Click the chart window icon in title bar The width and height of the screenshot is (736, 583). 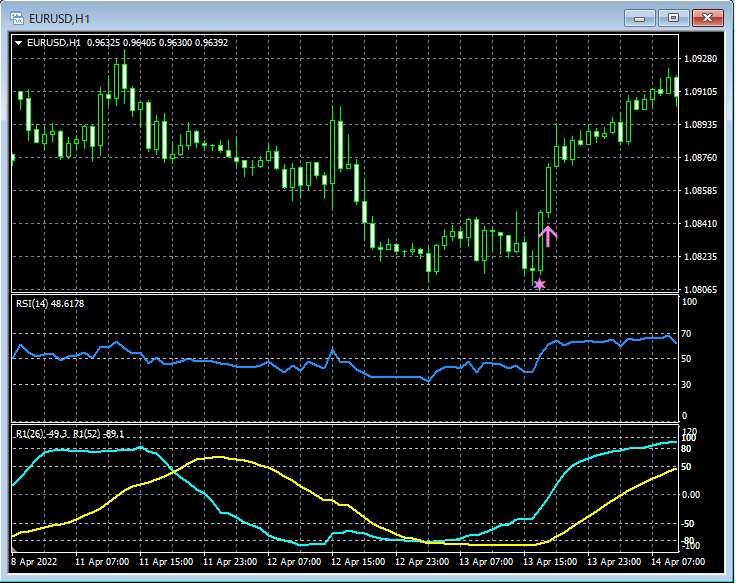coord(17,17)
